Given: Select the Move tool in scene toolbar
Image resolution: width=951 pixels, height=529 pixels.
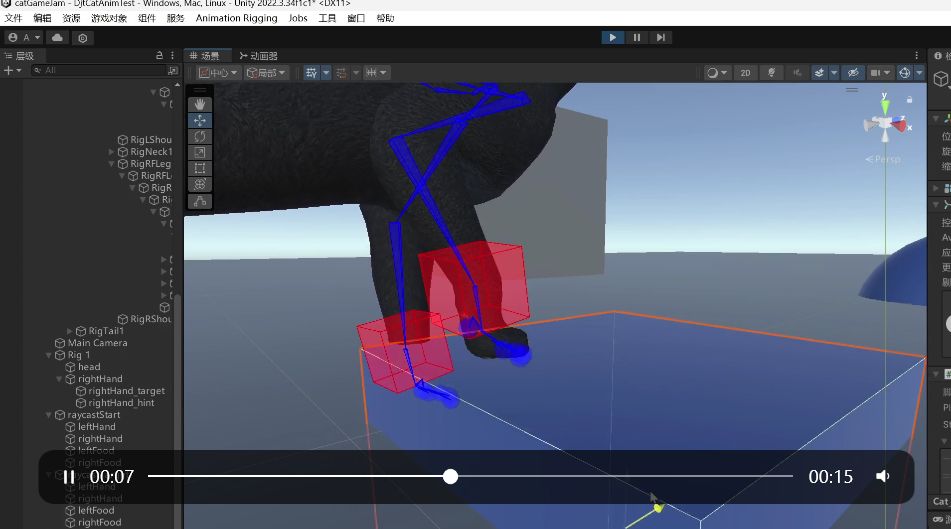Looking at the screenshot, I should [200, 120].
